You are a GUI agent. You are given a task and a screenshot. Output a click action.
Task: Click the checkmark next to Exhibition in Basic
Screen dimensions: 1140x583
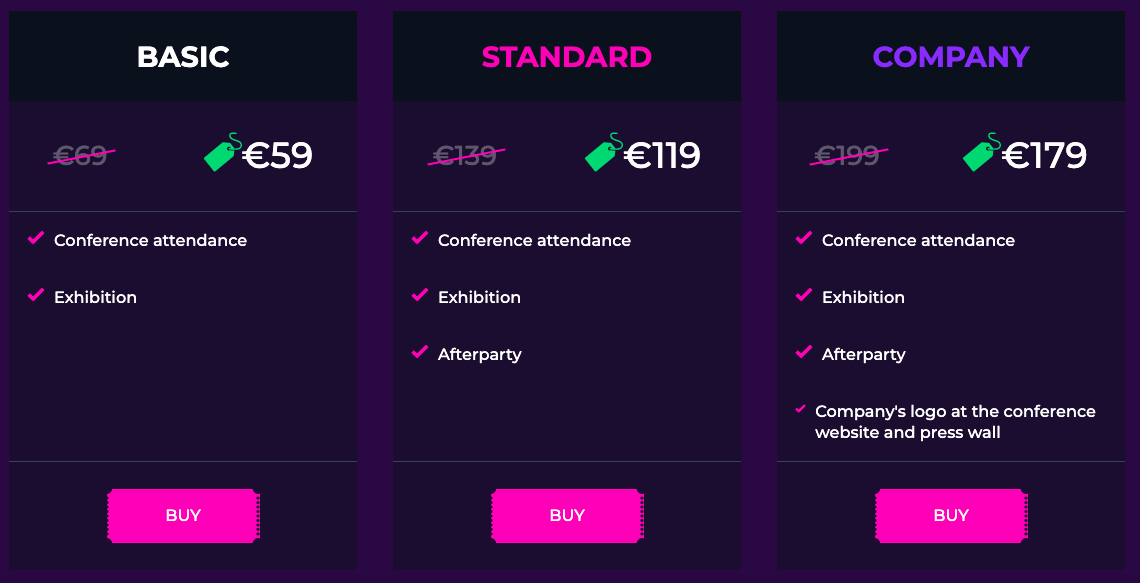36,295
